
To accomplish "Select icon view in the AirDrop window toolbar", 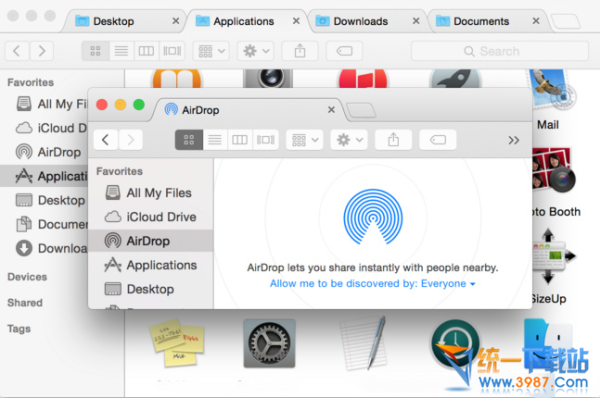I will point(189,140).
